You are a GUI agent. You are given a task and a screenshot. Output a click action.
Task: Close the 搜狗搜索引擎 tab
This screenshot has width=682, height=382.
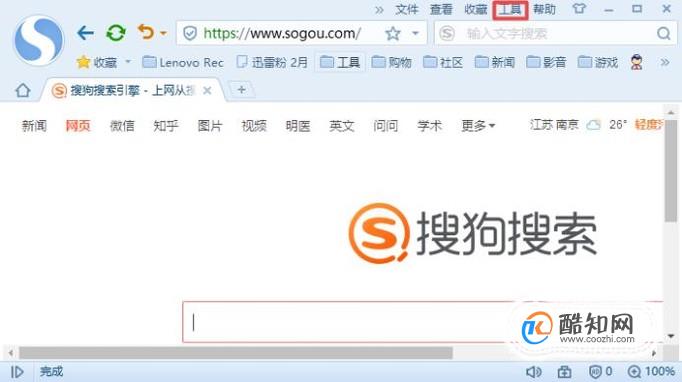pos(207,90)
